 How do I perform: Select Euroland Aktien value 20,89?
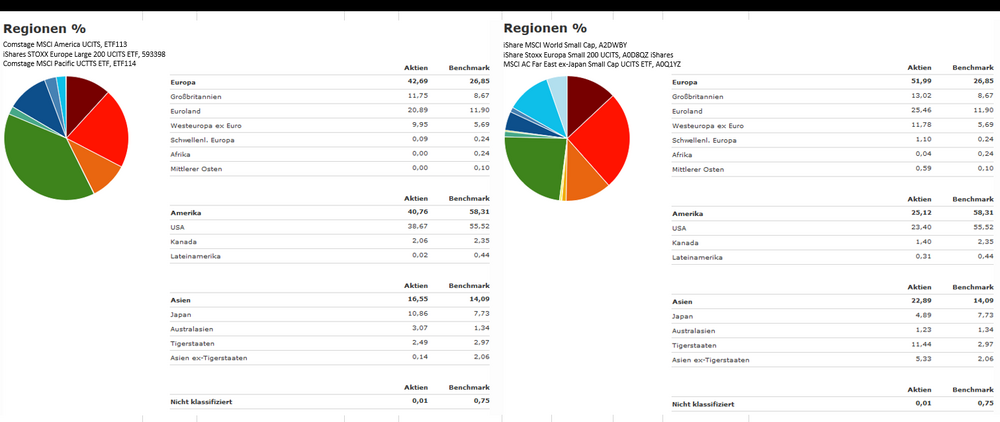(418, 110)
